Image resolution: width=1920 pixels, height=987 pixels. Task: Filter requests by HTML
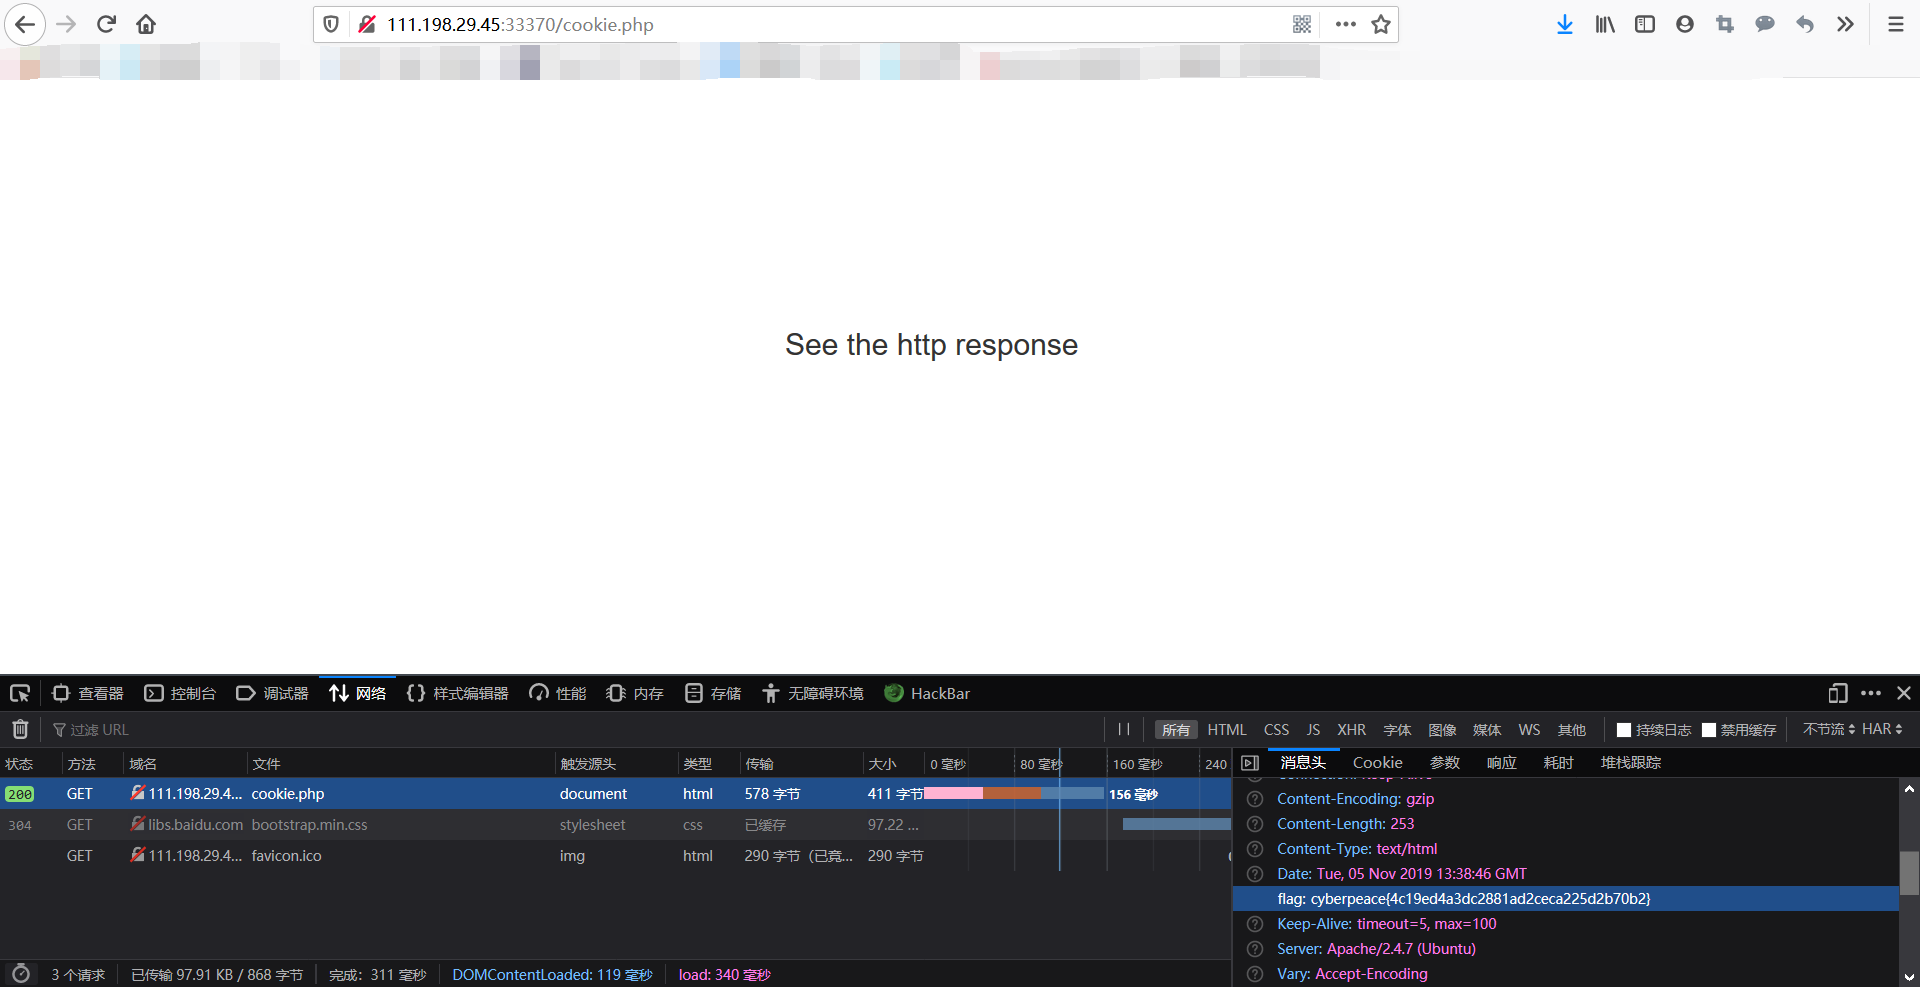pos(1227,730)
